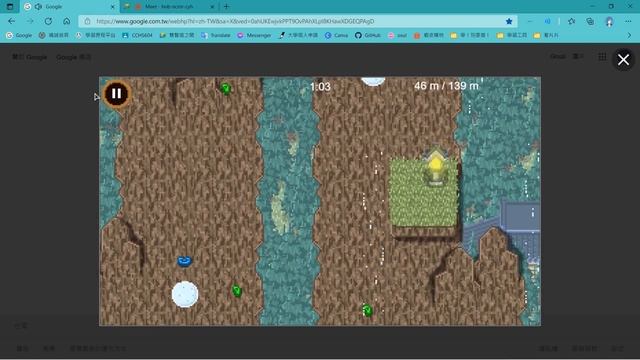Open the tab actions menu icon

click(10, 7)
